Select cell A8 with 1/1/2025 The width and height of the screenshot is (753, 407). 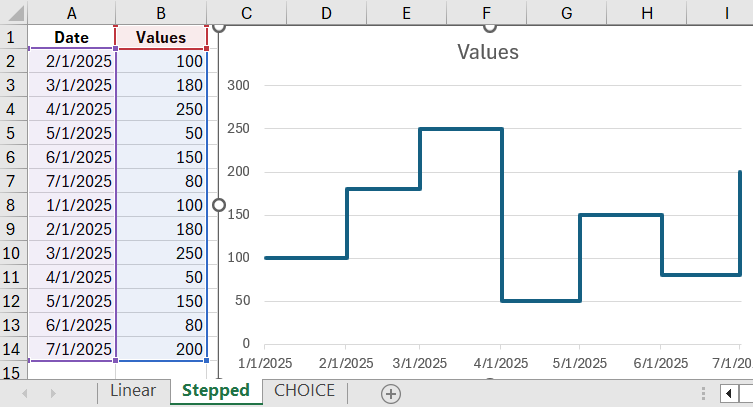click(72, 205)
